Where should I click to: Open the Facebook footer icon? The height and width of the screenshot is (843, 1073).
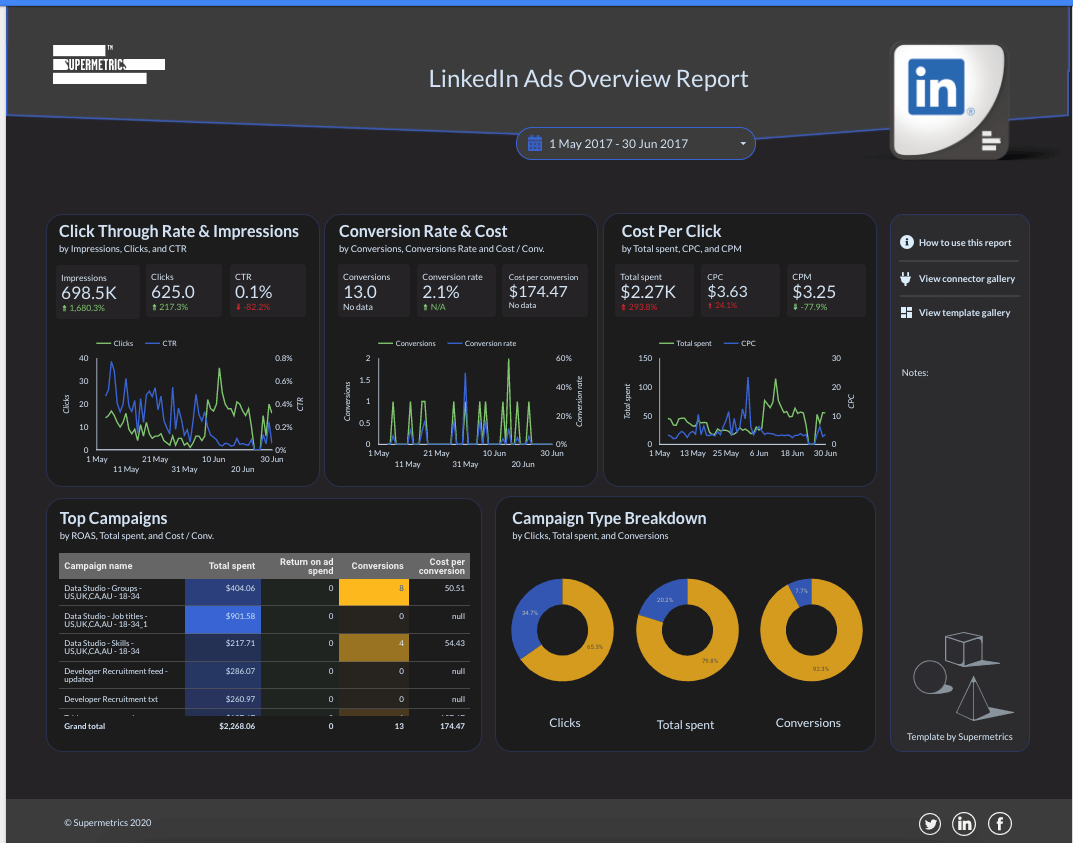[1000, 823]
